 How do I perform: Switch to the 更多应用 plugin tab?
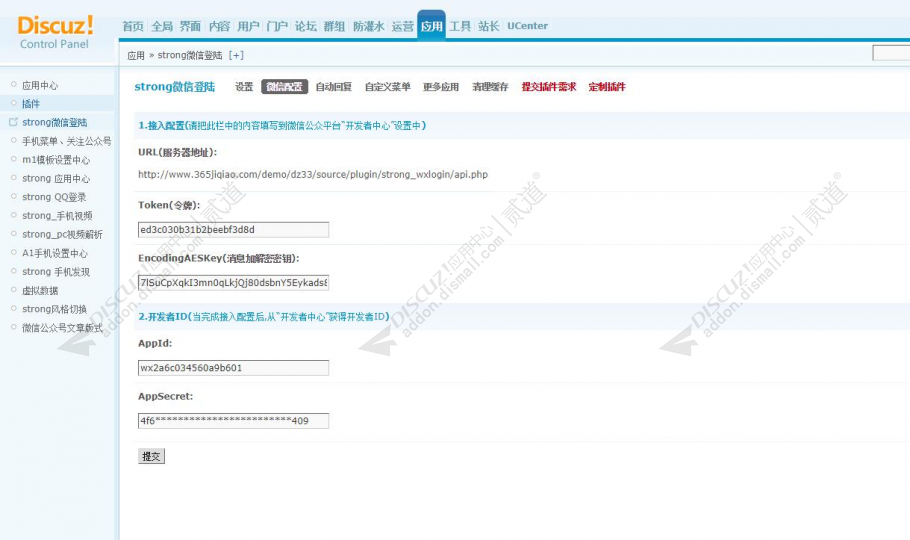tap(441, 87)
